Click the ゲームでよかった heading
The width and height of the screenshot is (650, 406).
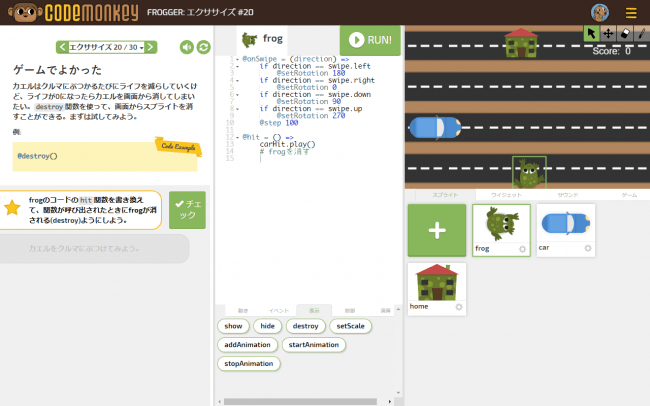57,70
